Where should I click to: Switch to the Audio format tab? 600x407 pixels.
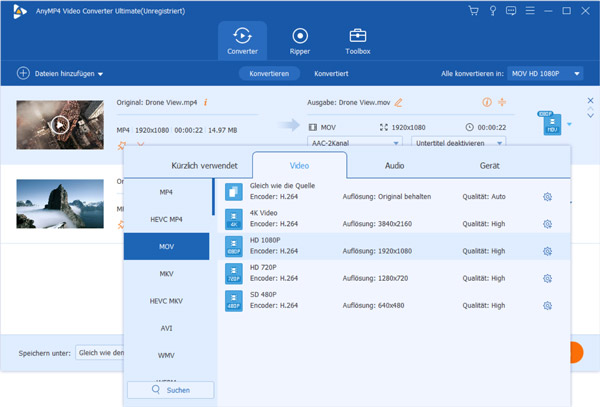(x=395, y=166)
